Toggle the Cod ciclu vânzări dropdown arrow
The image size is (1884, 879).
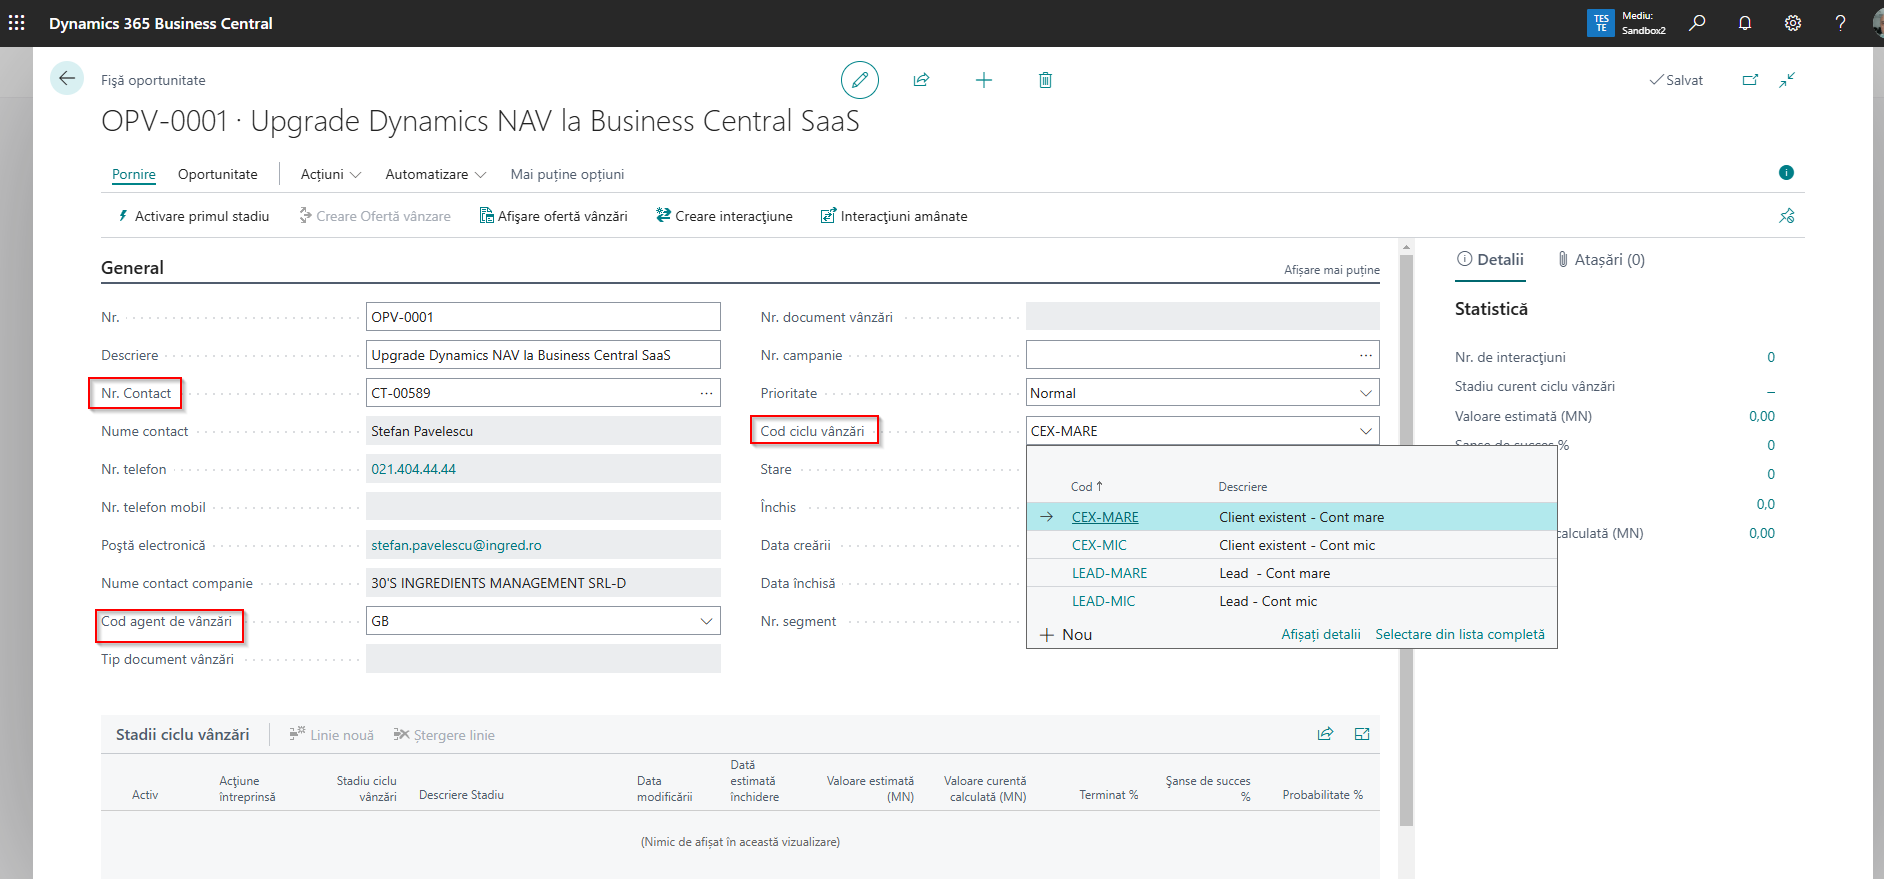coord(1366,431)
